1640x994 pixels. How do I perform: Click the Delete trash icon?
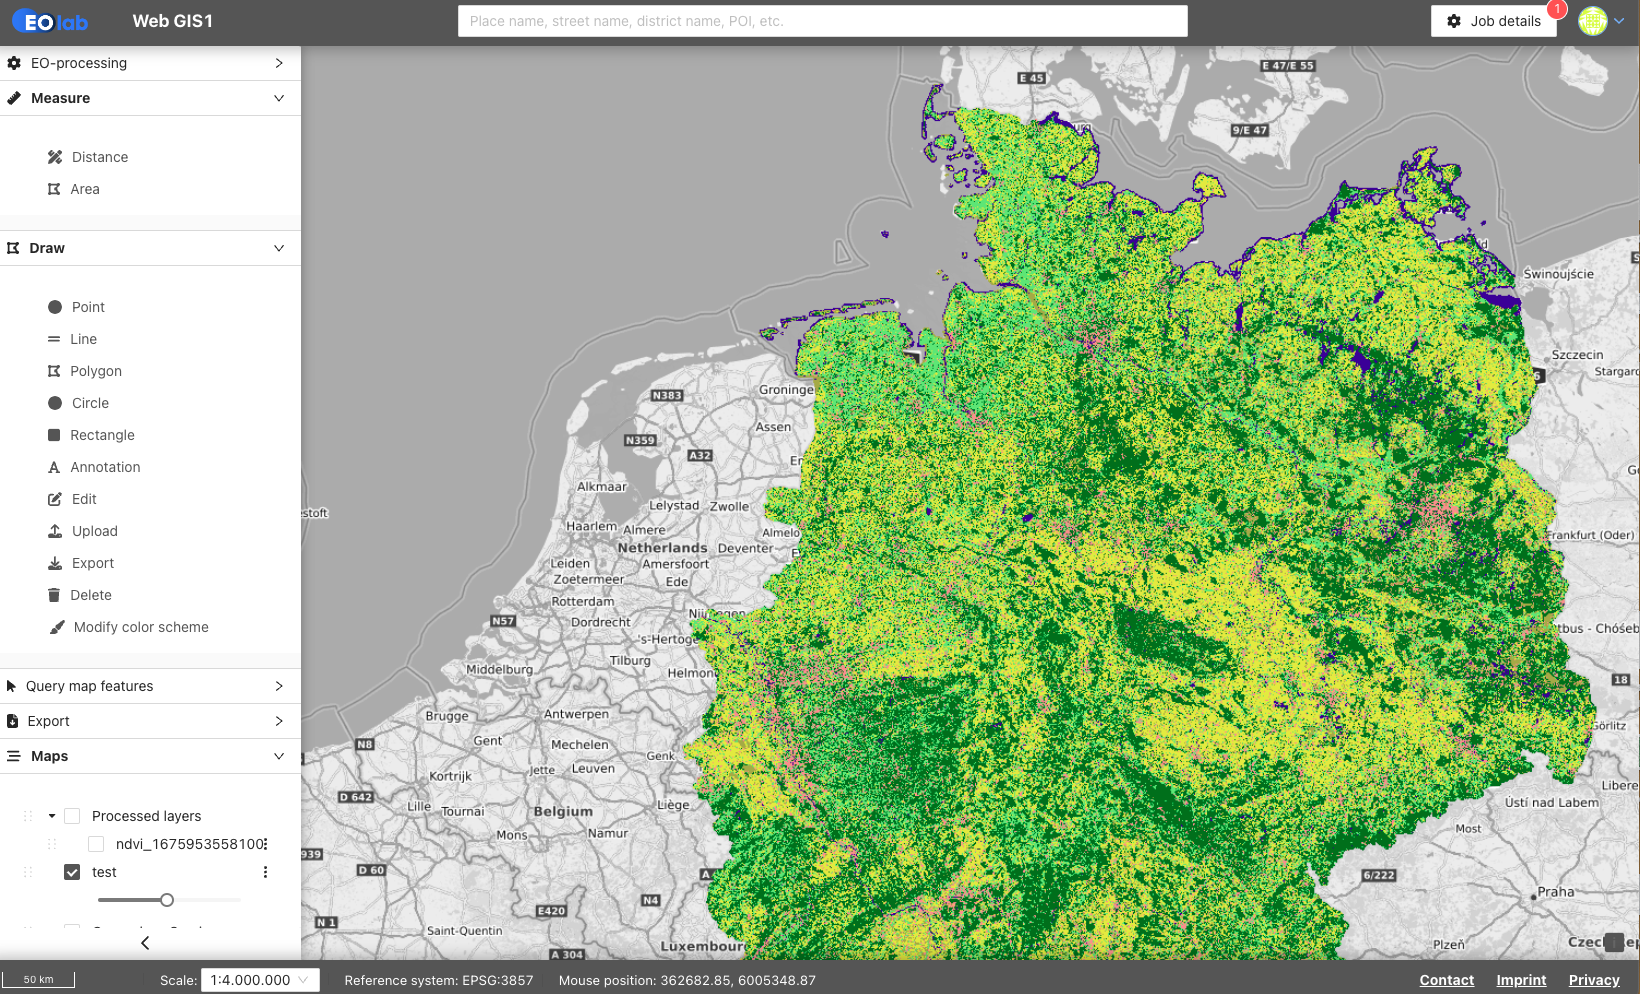pos(54,595)
